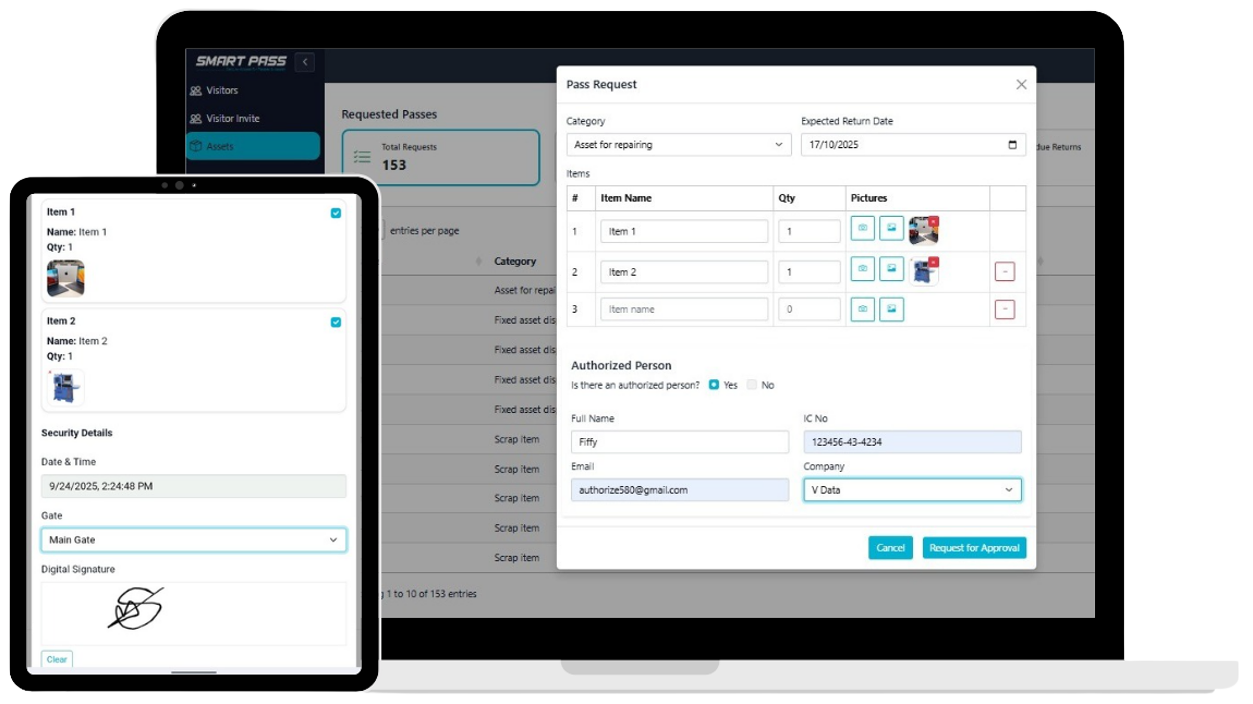Image resolution: width=1253 pixels, height=704 pixels.
Task: Clear the digital signature
Action: tap(56, 659)
